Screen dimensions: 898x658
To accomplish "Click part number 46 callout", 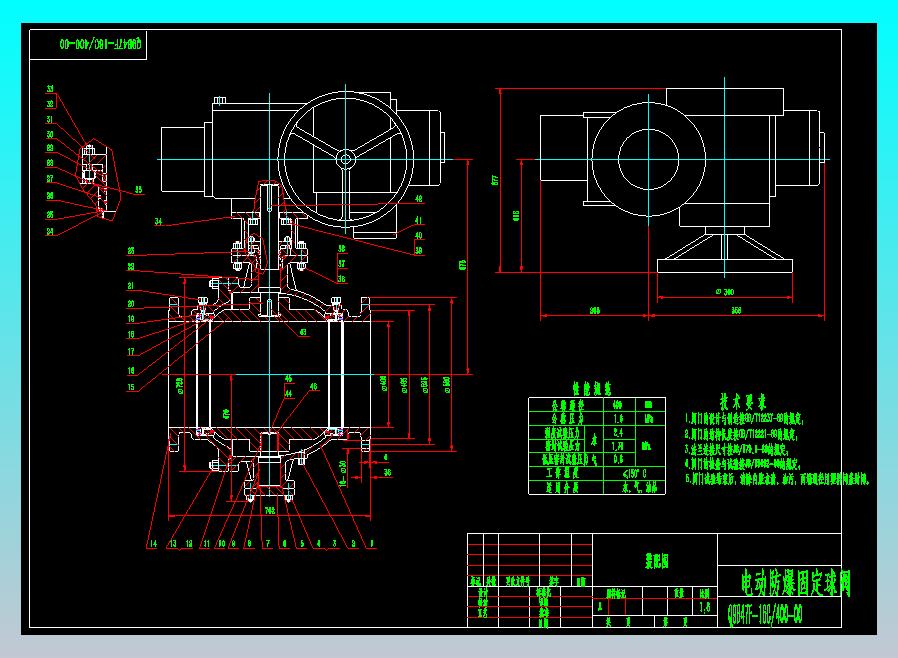I will [x=313, y=387].
